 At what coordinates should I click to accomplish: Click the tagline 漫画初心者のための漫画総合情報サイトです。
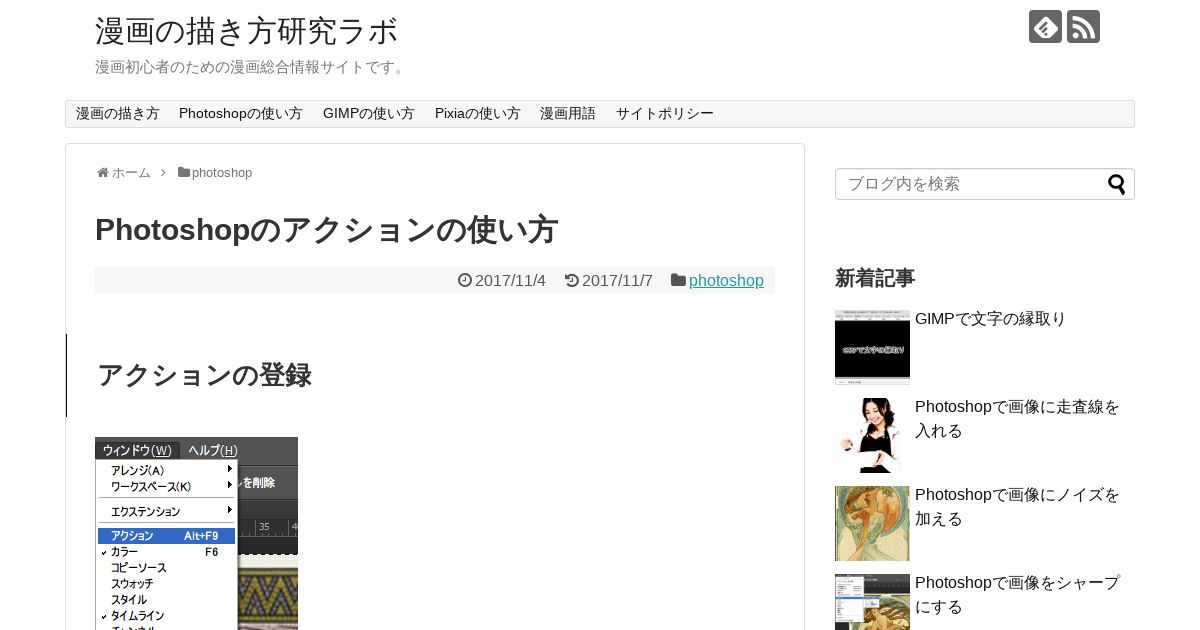(x=252, y=67)
